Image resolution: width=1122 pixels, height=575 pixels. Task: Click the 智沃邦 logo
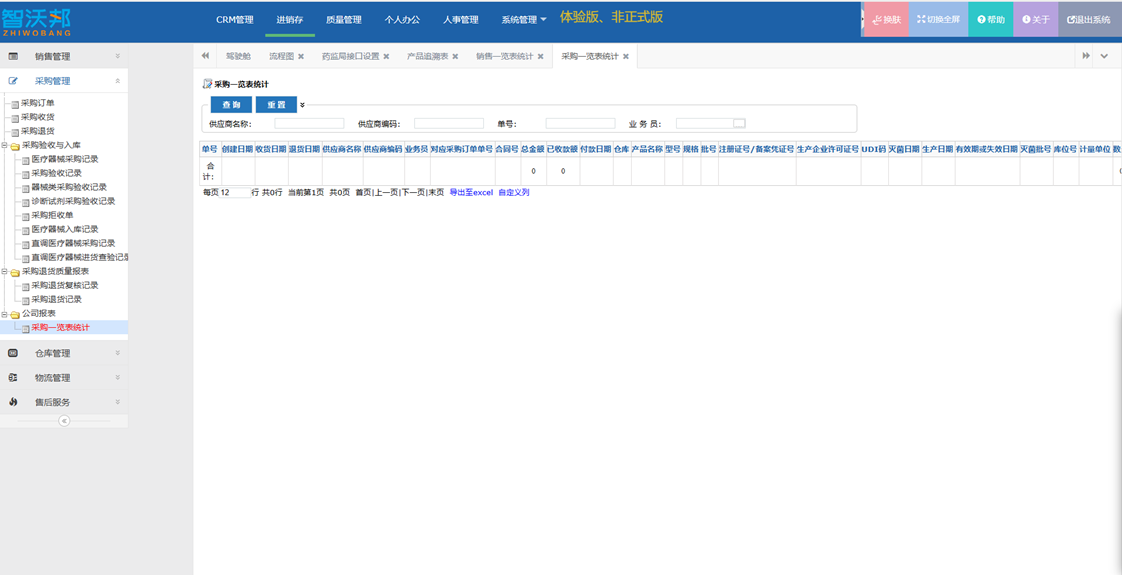36,21
